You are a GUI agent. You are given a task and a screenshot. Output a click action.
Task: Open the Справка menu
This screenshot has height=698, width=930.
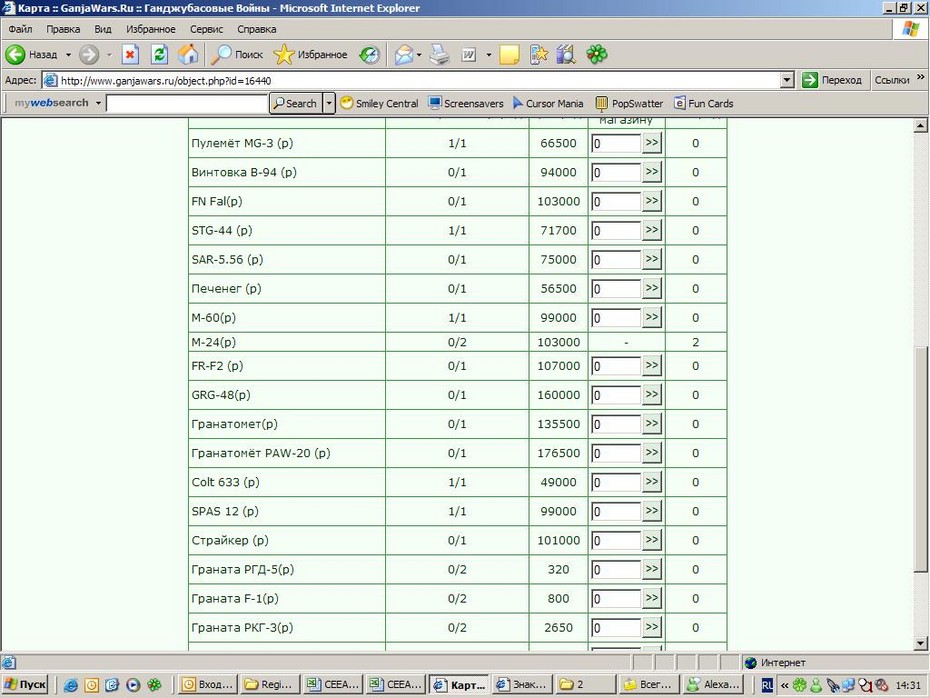[x=256, y=29]
